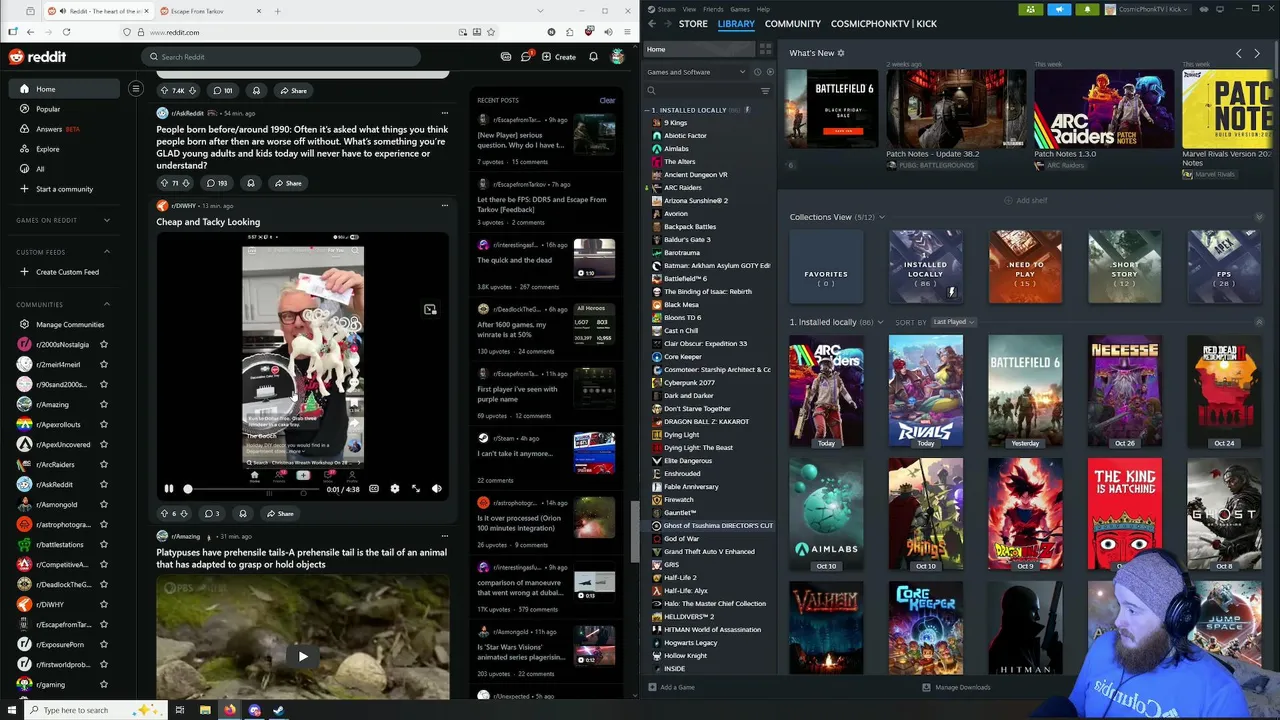Toggle ready-to-play filter in Steam library
1280x720 pixels.
click(770, 72)
